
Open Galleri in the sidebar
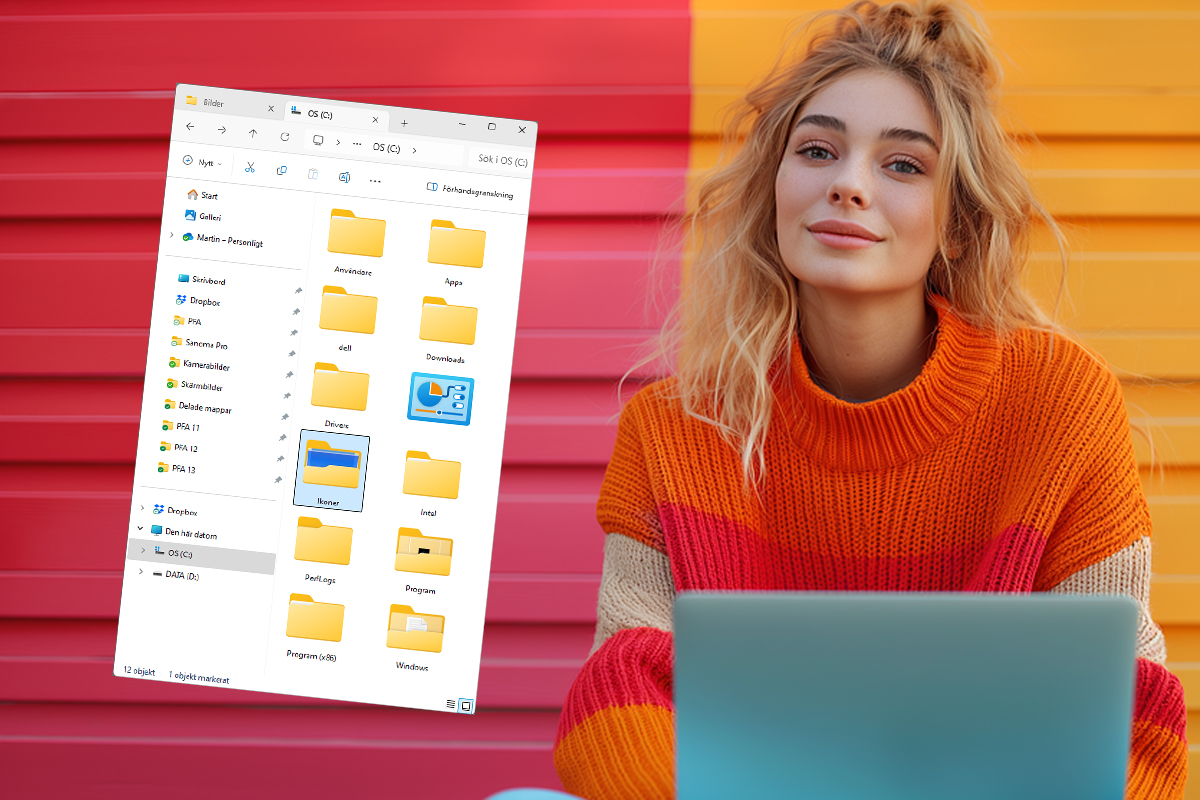pos(202,216)
